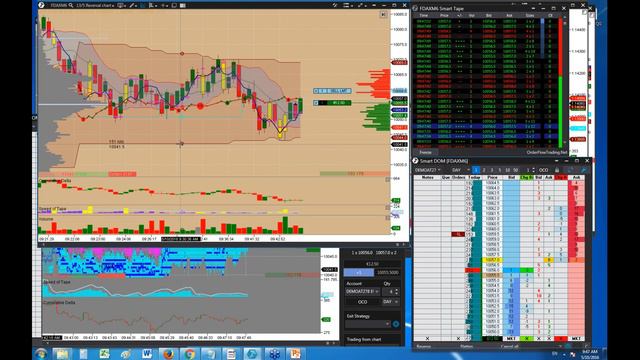Select quantity preset 1 in Smart DOM
The image size is (640, 360).
tap(476, 170)
